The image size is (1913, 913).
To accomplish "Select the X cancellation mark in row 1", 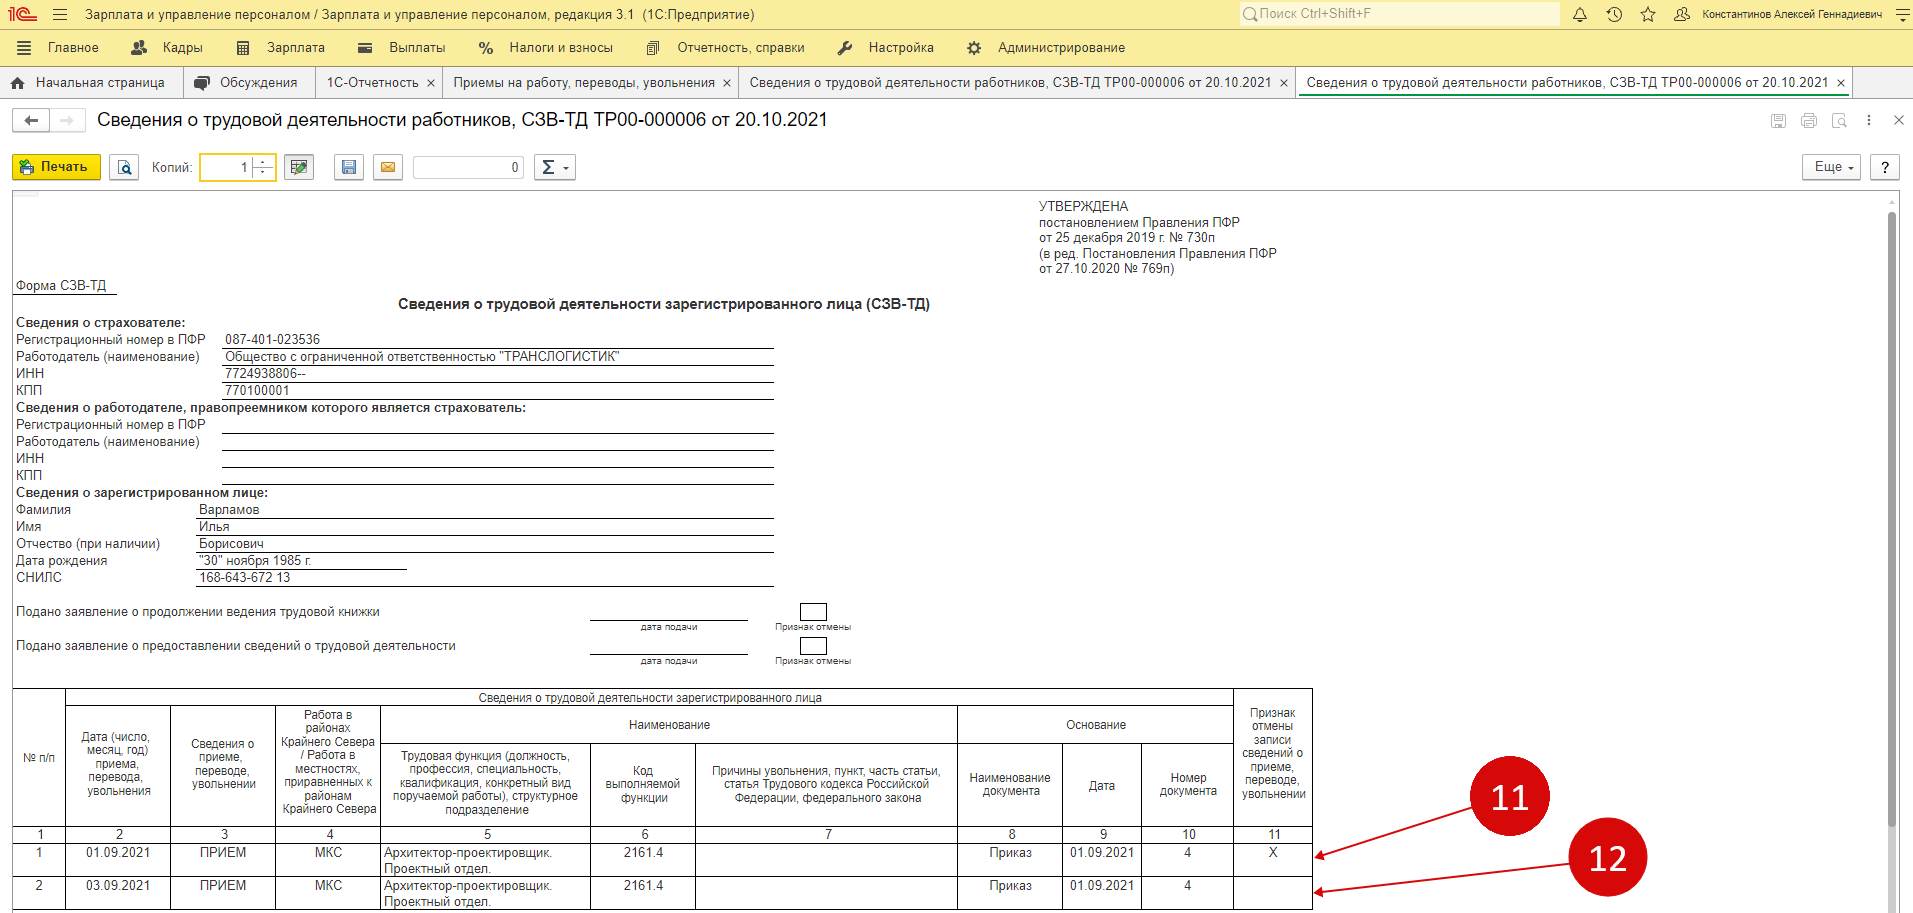I will [x=1273, y=853].
